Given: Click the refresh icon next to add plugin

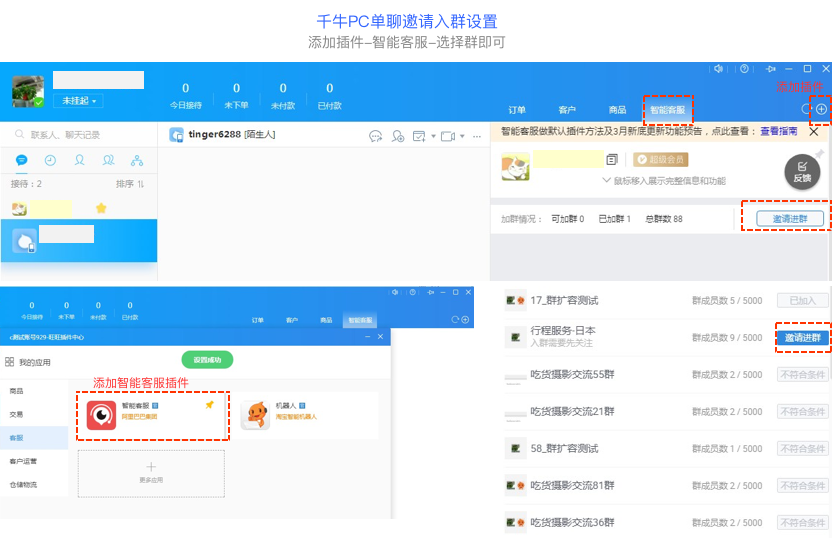Looking at the screenshot, I should [806, 109].
